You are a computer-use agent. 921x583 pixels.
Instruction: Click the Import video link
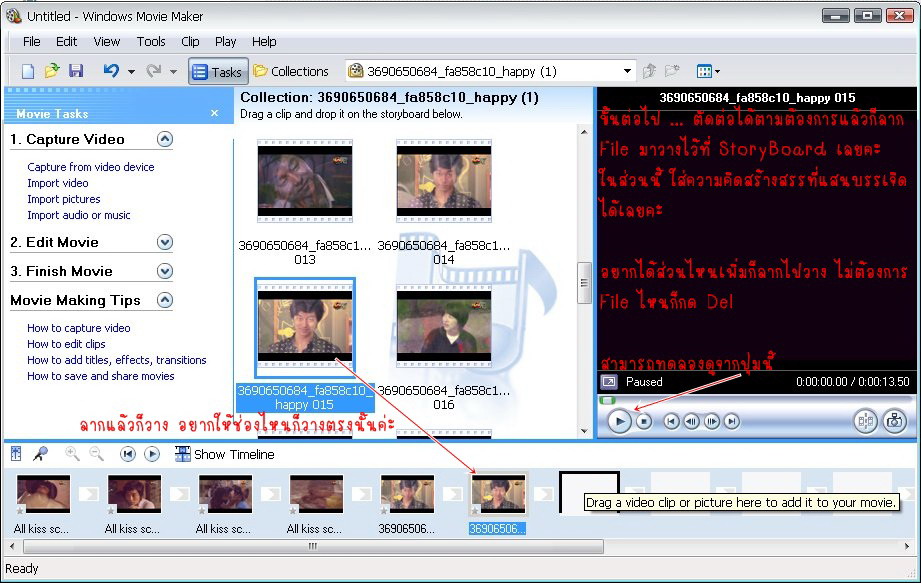click(x=58, y=183)
